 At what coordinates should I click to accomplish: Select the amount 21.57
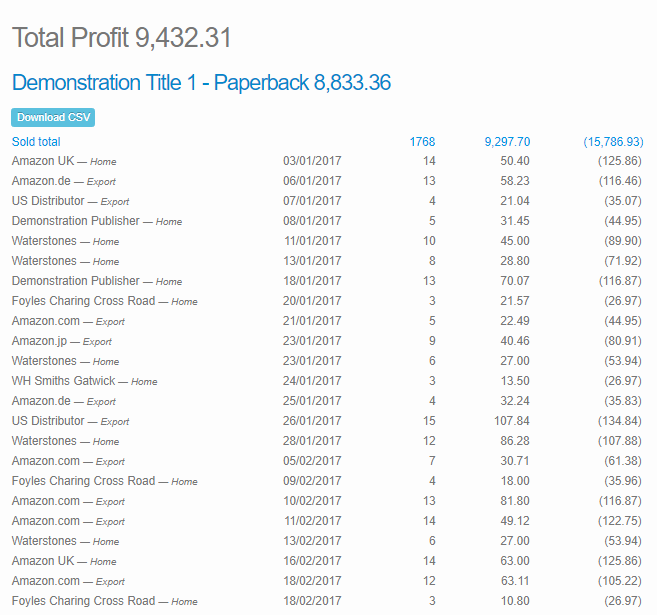point(515,301)
